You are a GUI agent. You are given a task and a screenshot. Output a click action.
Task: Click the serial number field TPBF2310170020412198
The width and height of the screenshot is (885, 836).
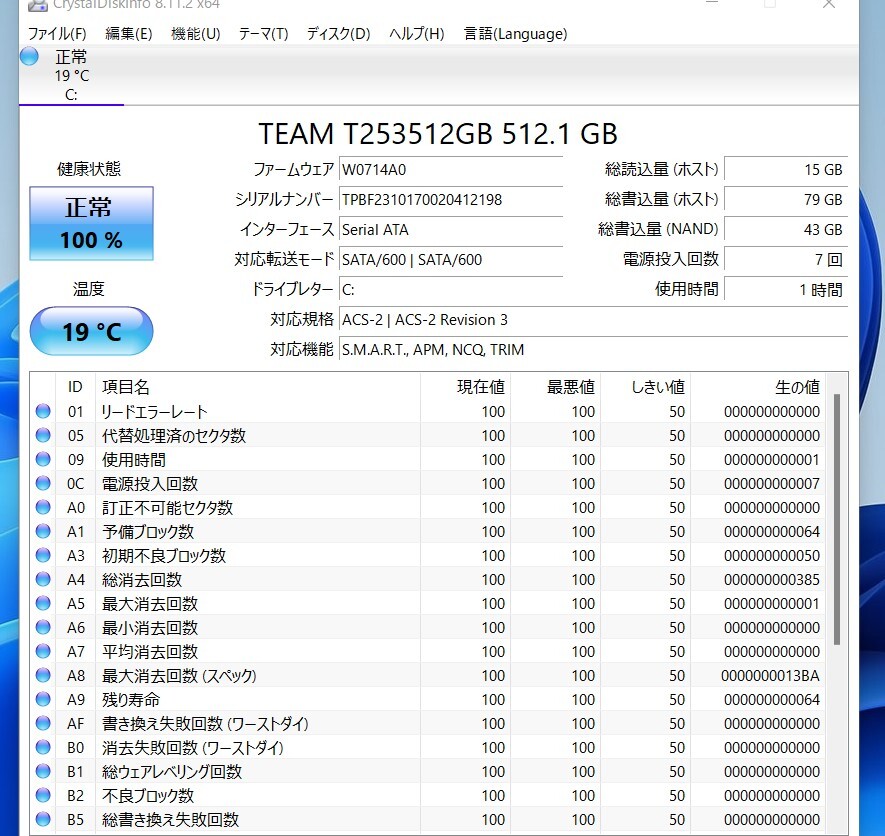[451, 199]
